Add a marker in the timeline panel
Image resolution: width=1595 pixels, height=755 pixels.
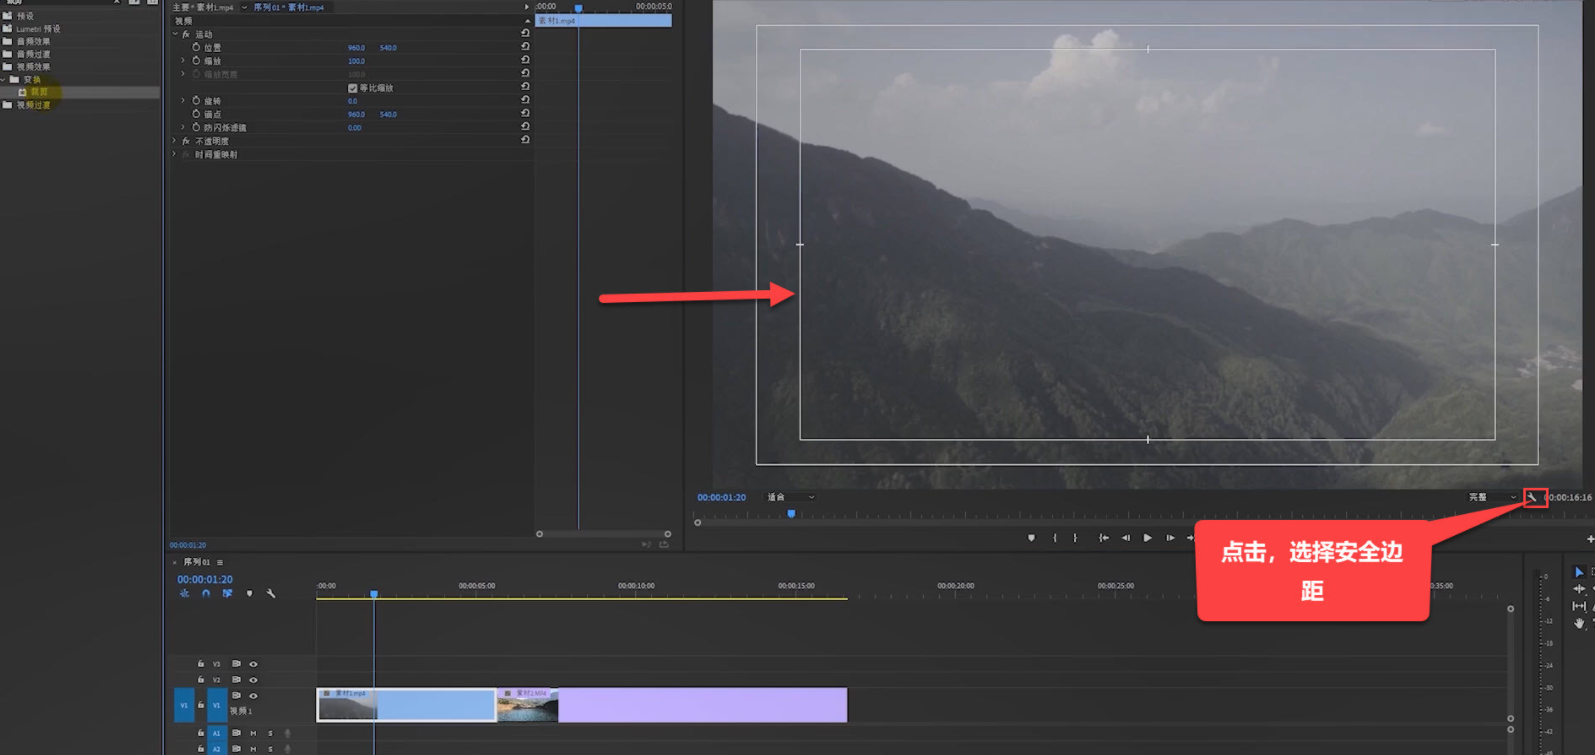(249, 594)
